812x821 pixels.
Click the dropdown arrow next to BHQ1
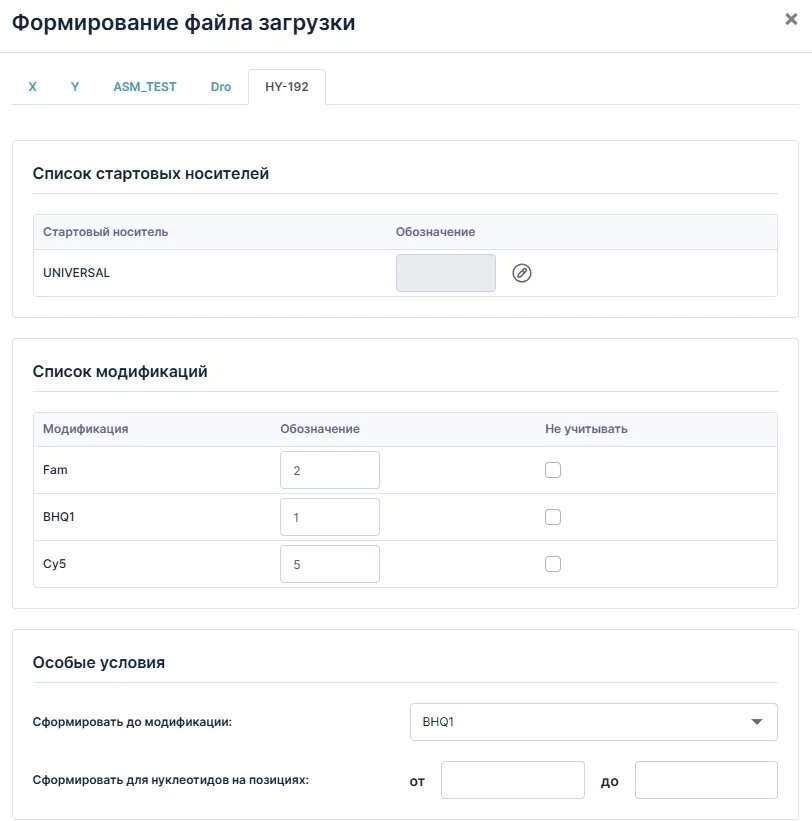tap(757, 722)
